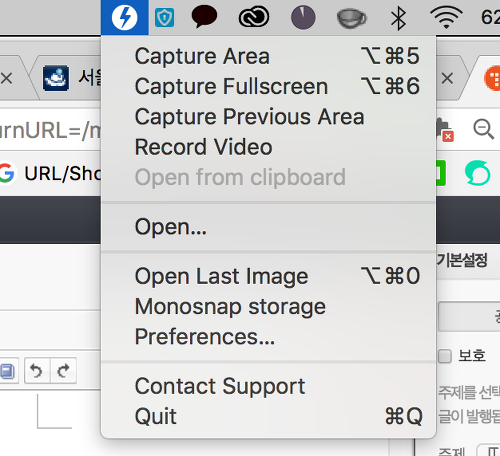Screen dimensions: 500x456
Task: Click the browser address bar URL text
Action: coord(50,130)
